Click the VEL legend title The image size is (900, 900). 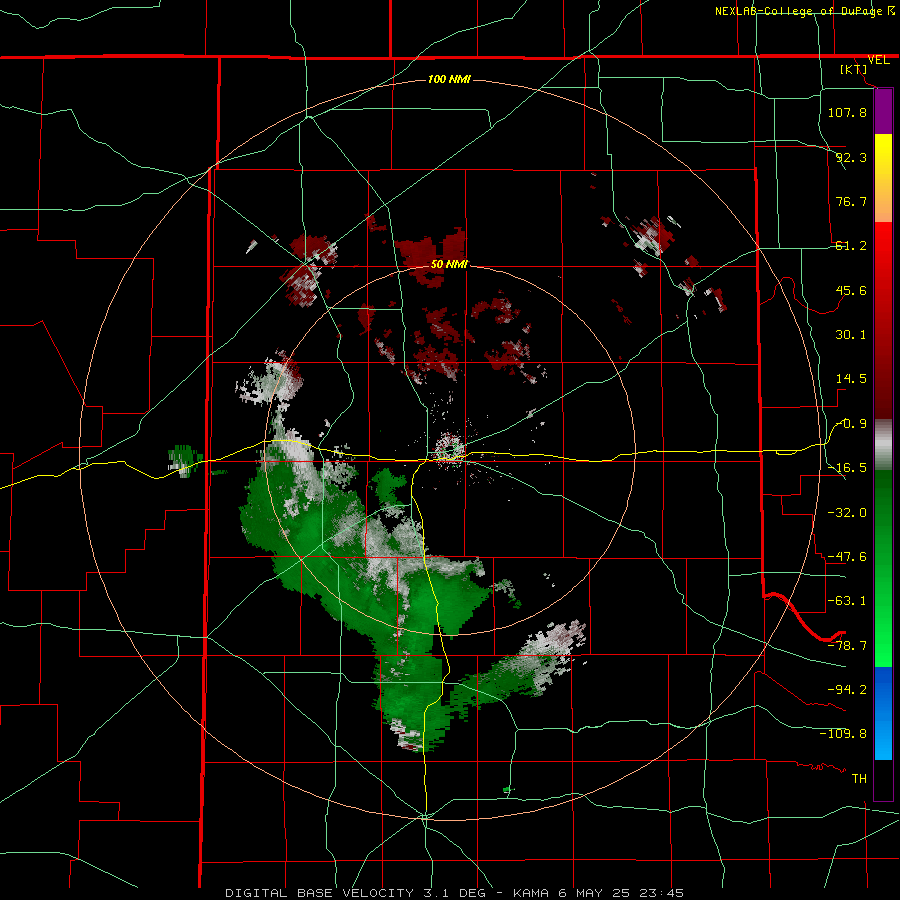tap(878, 60)
